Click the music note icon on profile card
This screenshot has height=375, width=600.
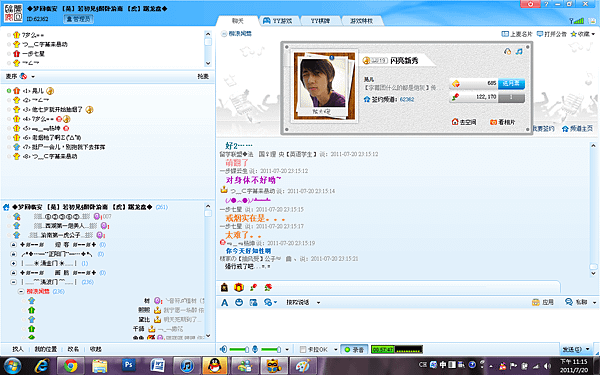point(519,51)
